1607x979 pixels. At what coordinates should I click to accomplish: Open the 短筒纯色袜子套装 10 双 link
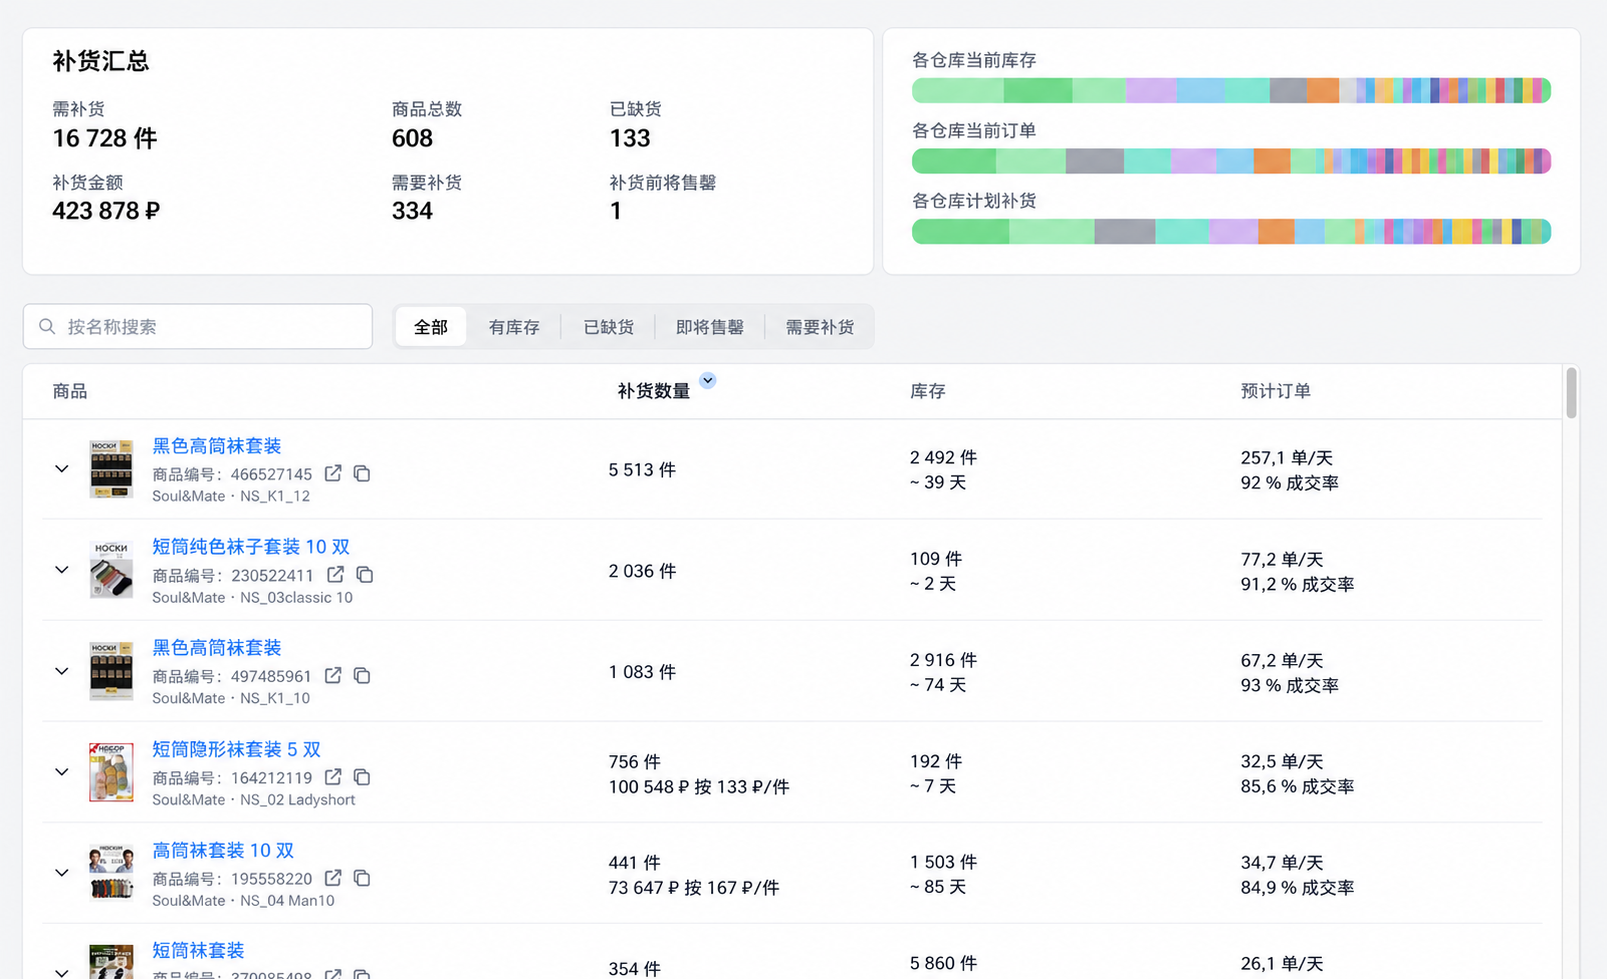[251, 547]
